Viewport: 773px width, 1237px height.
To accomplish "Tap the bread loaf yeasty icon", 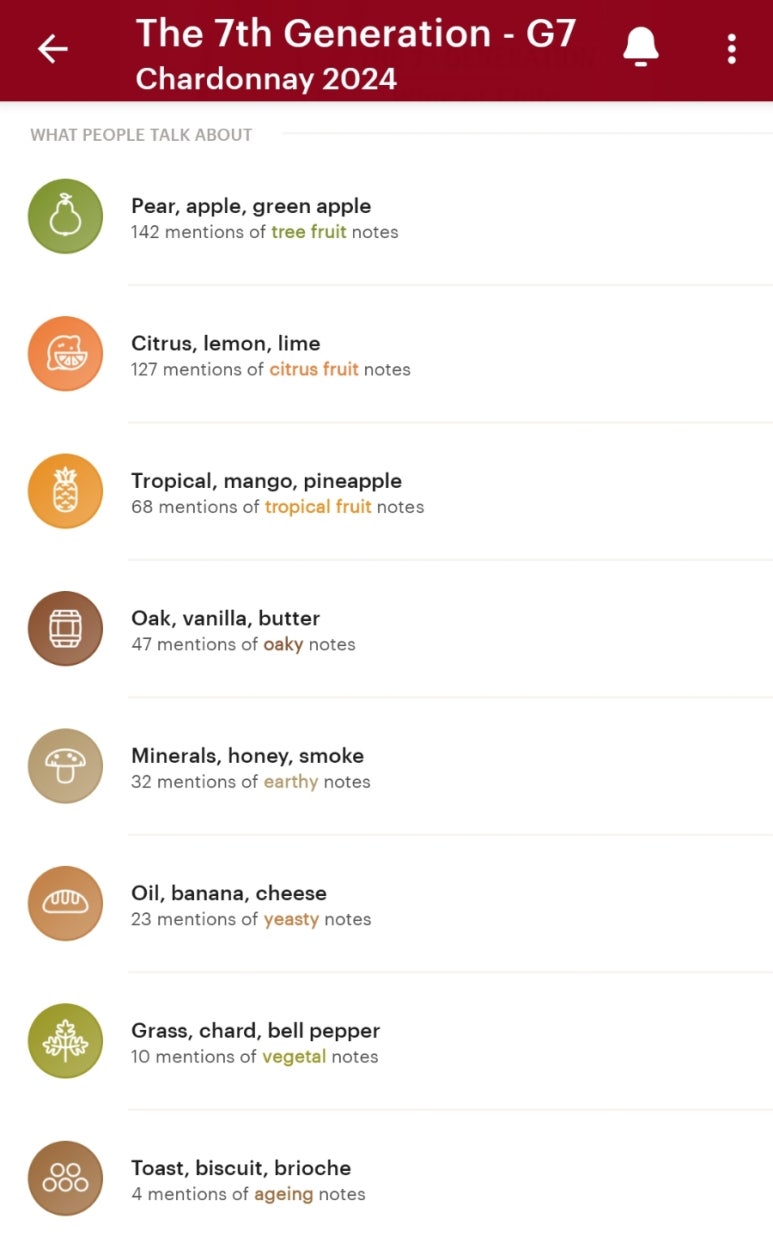I will tap(65, 903).
